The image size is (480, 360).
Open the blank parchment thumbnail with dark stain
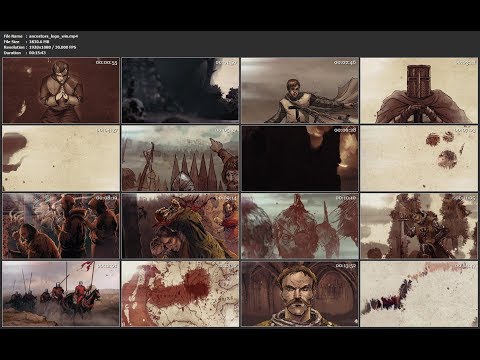pyautogui.click(x=61, y=158)
